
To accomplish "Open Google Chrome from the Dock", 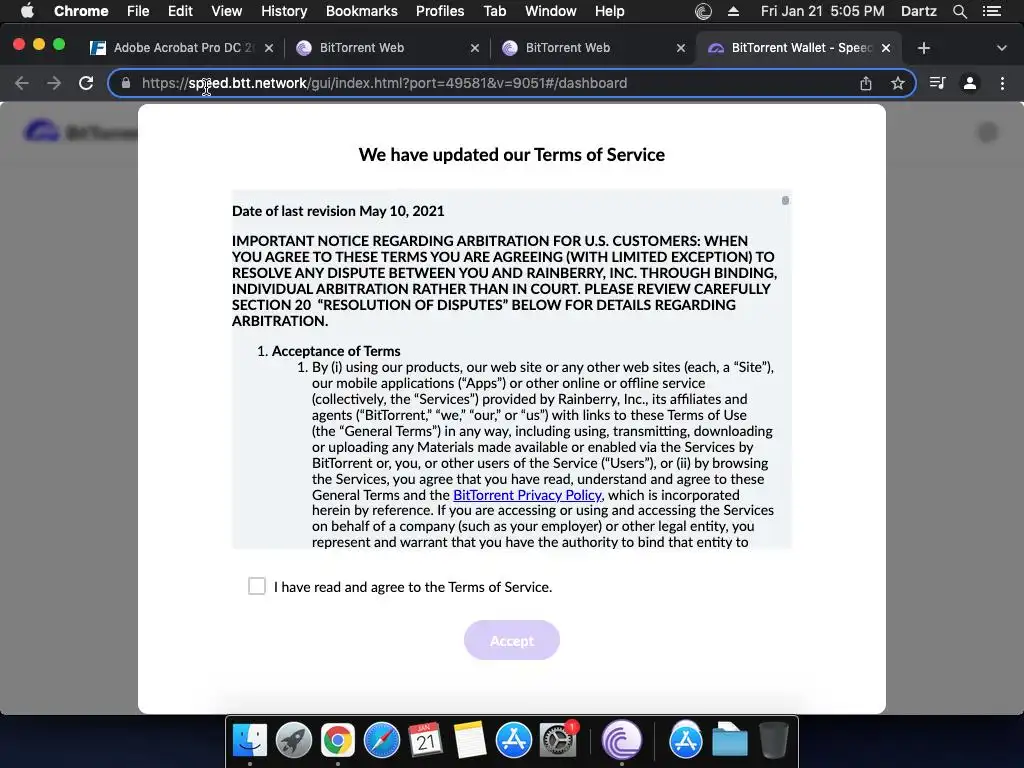I will tap(338, 741).
